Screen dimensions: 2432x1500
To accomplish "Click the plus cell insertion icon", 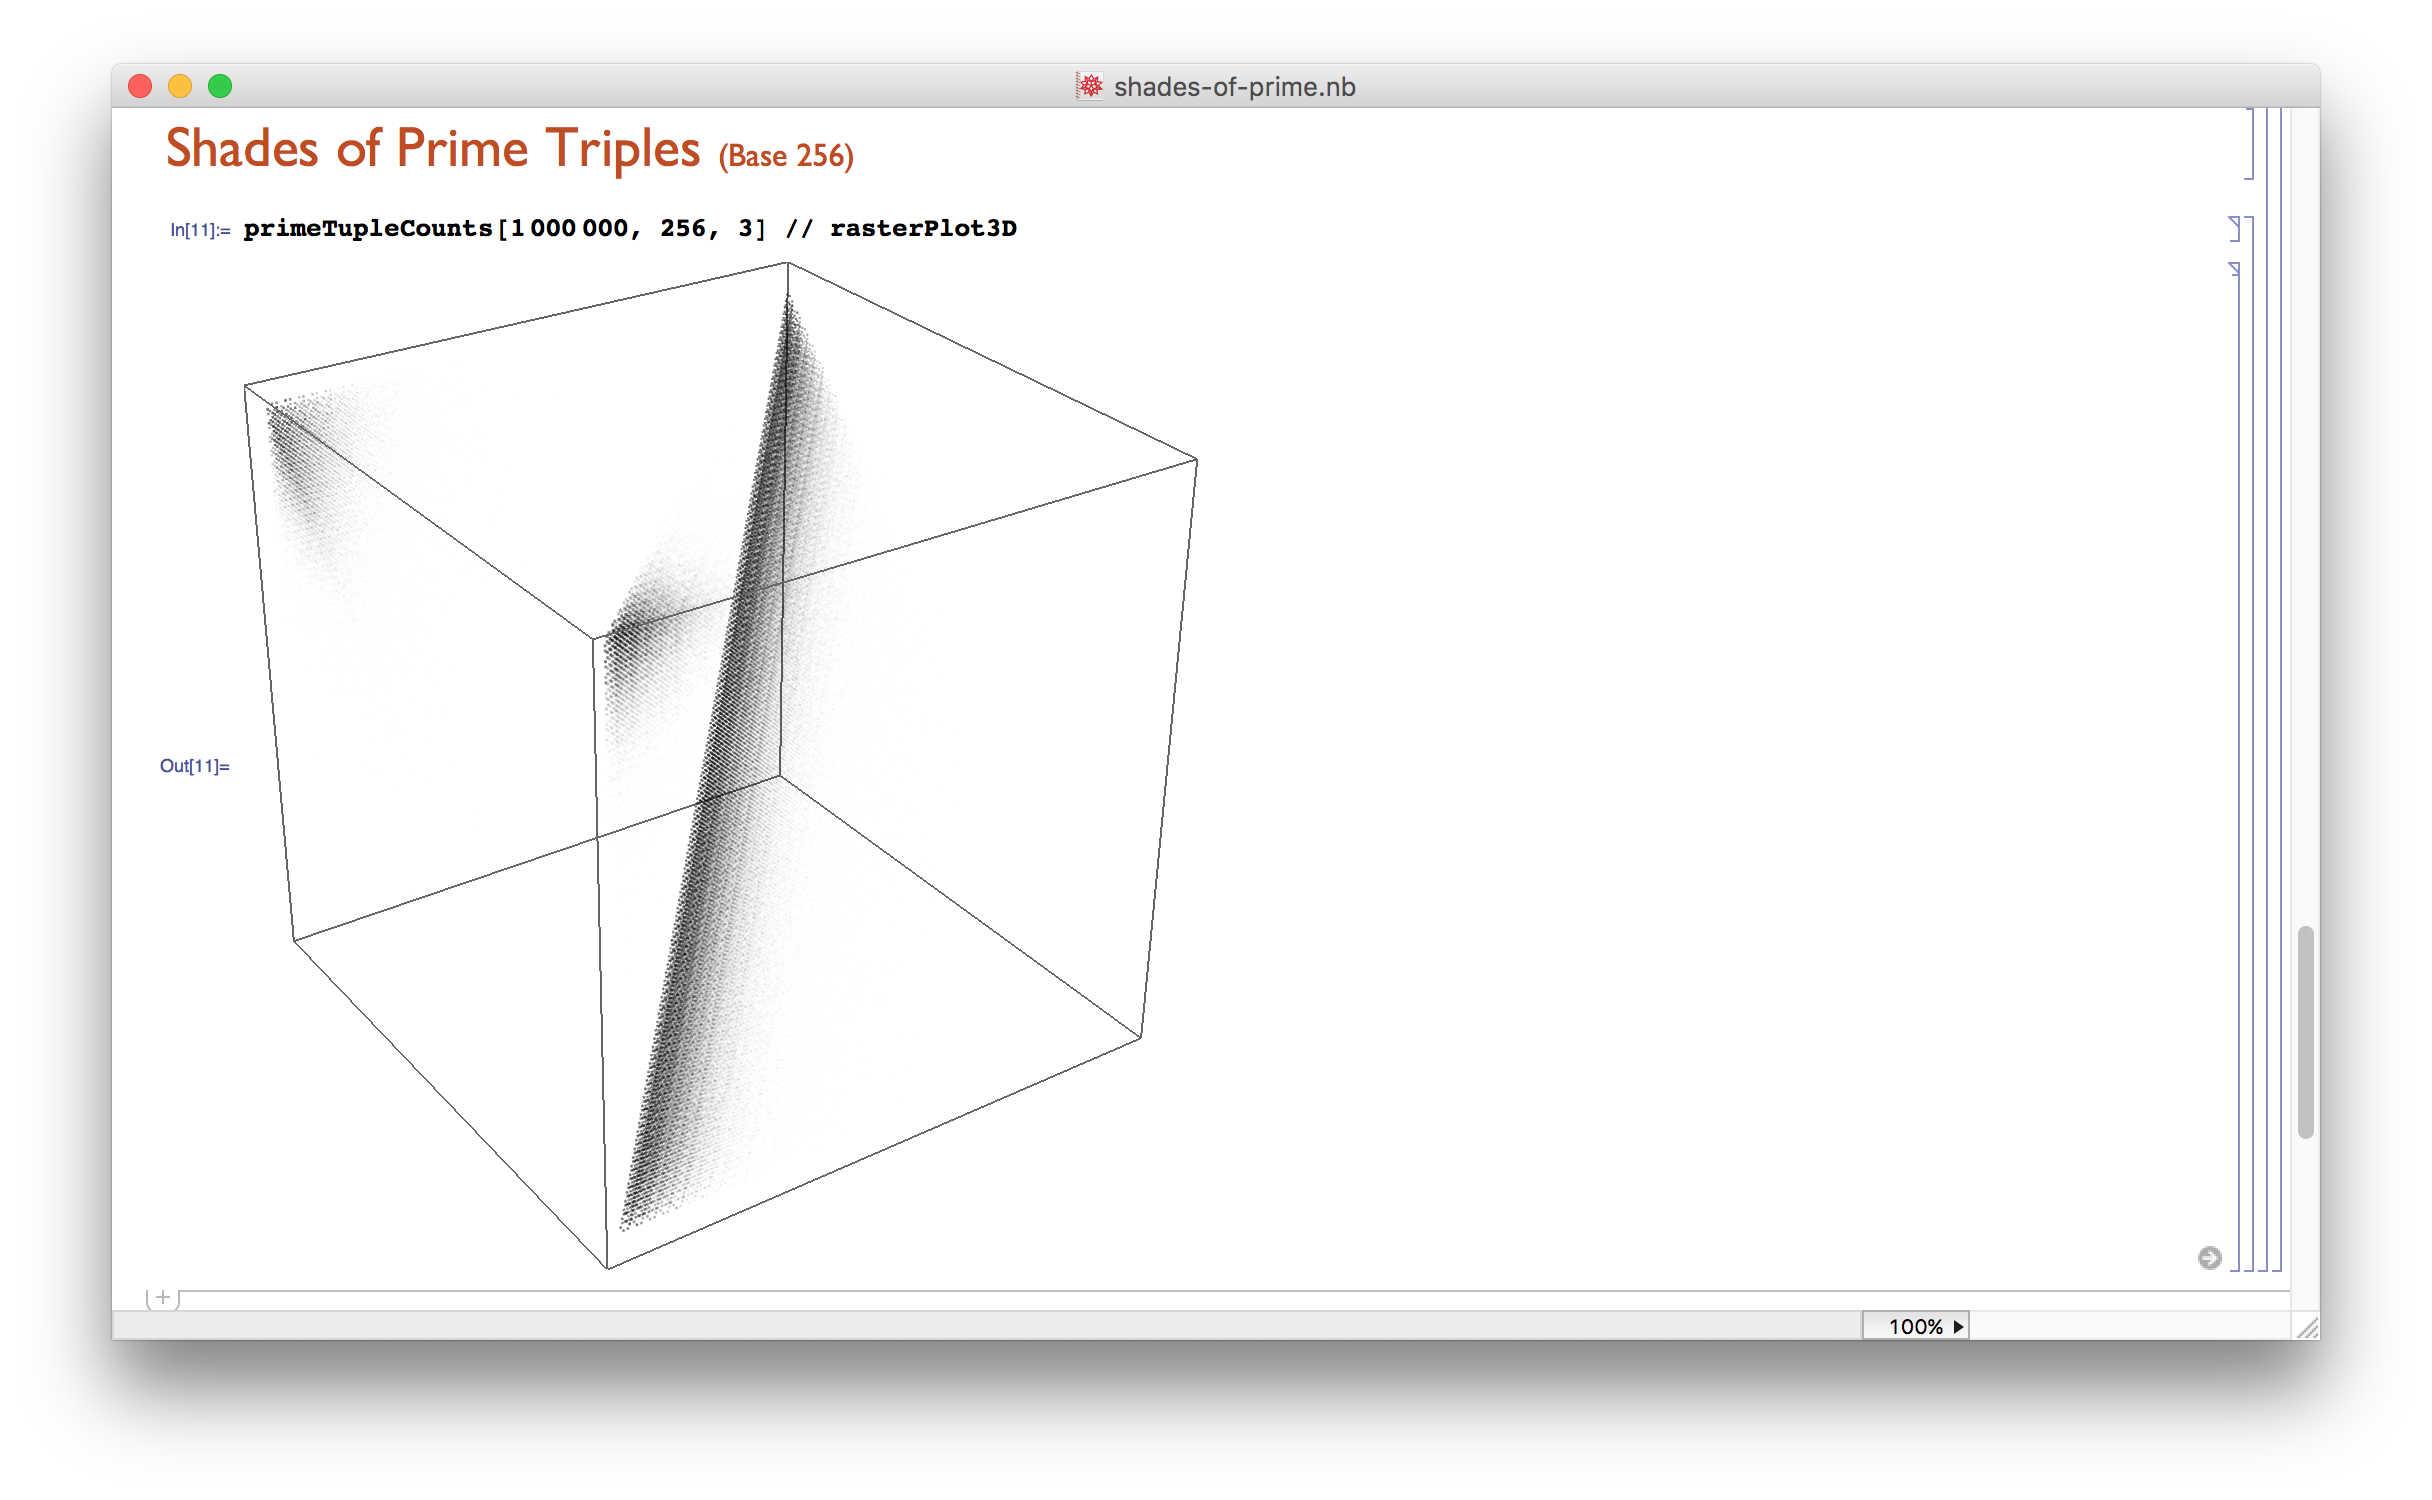I will [x=163, y=1298].
